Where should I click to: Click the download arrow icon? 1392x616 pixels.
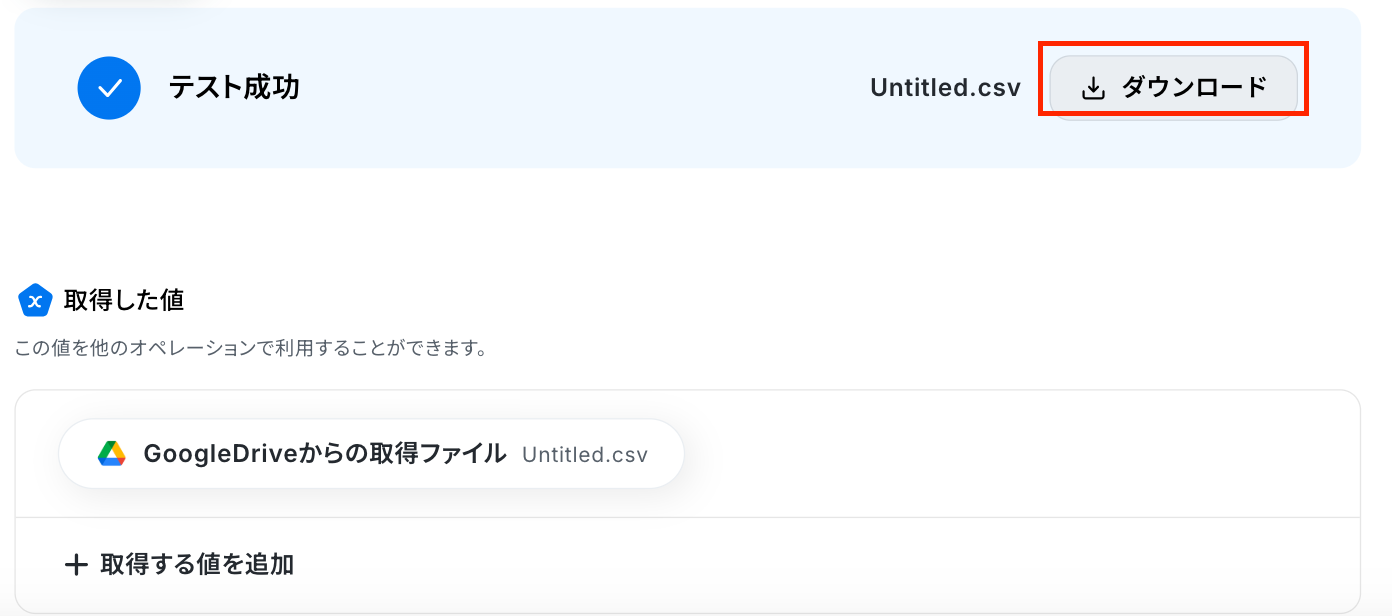(1093, 89)
